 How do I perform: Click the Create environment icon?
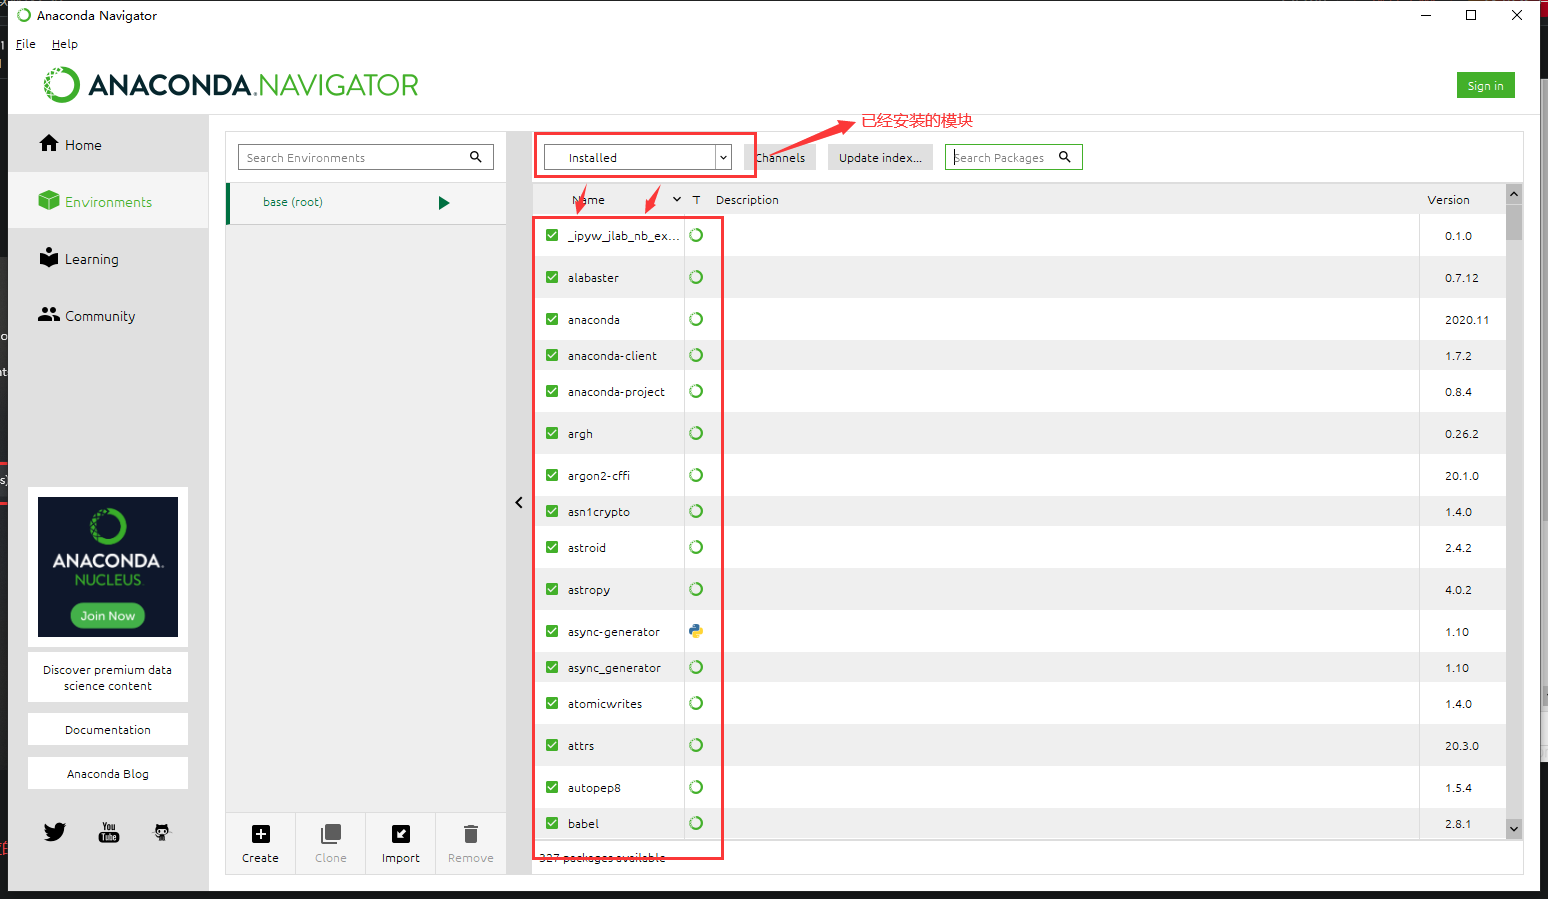(261, 834)
